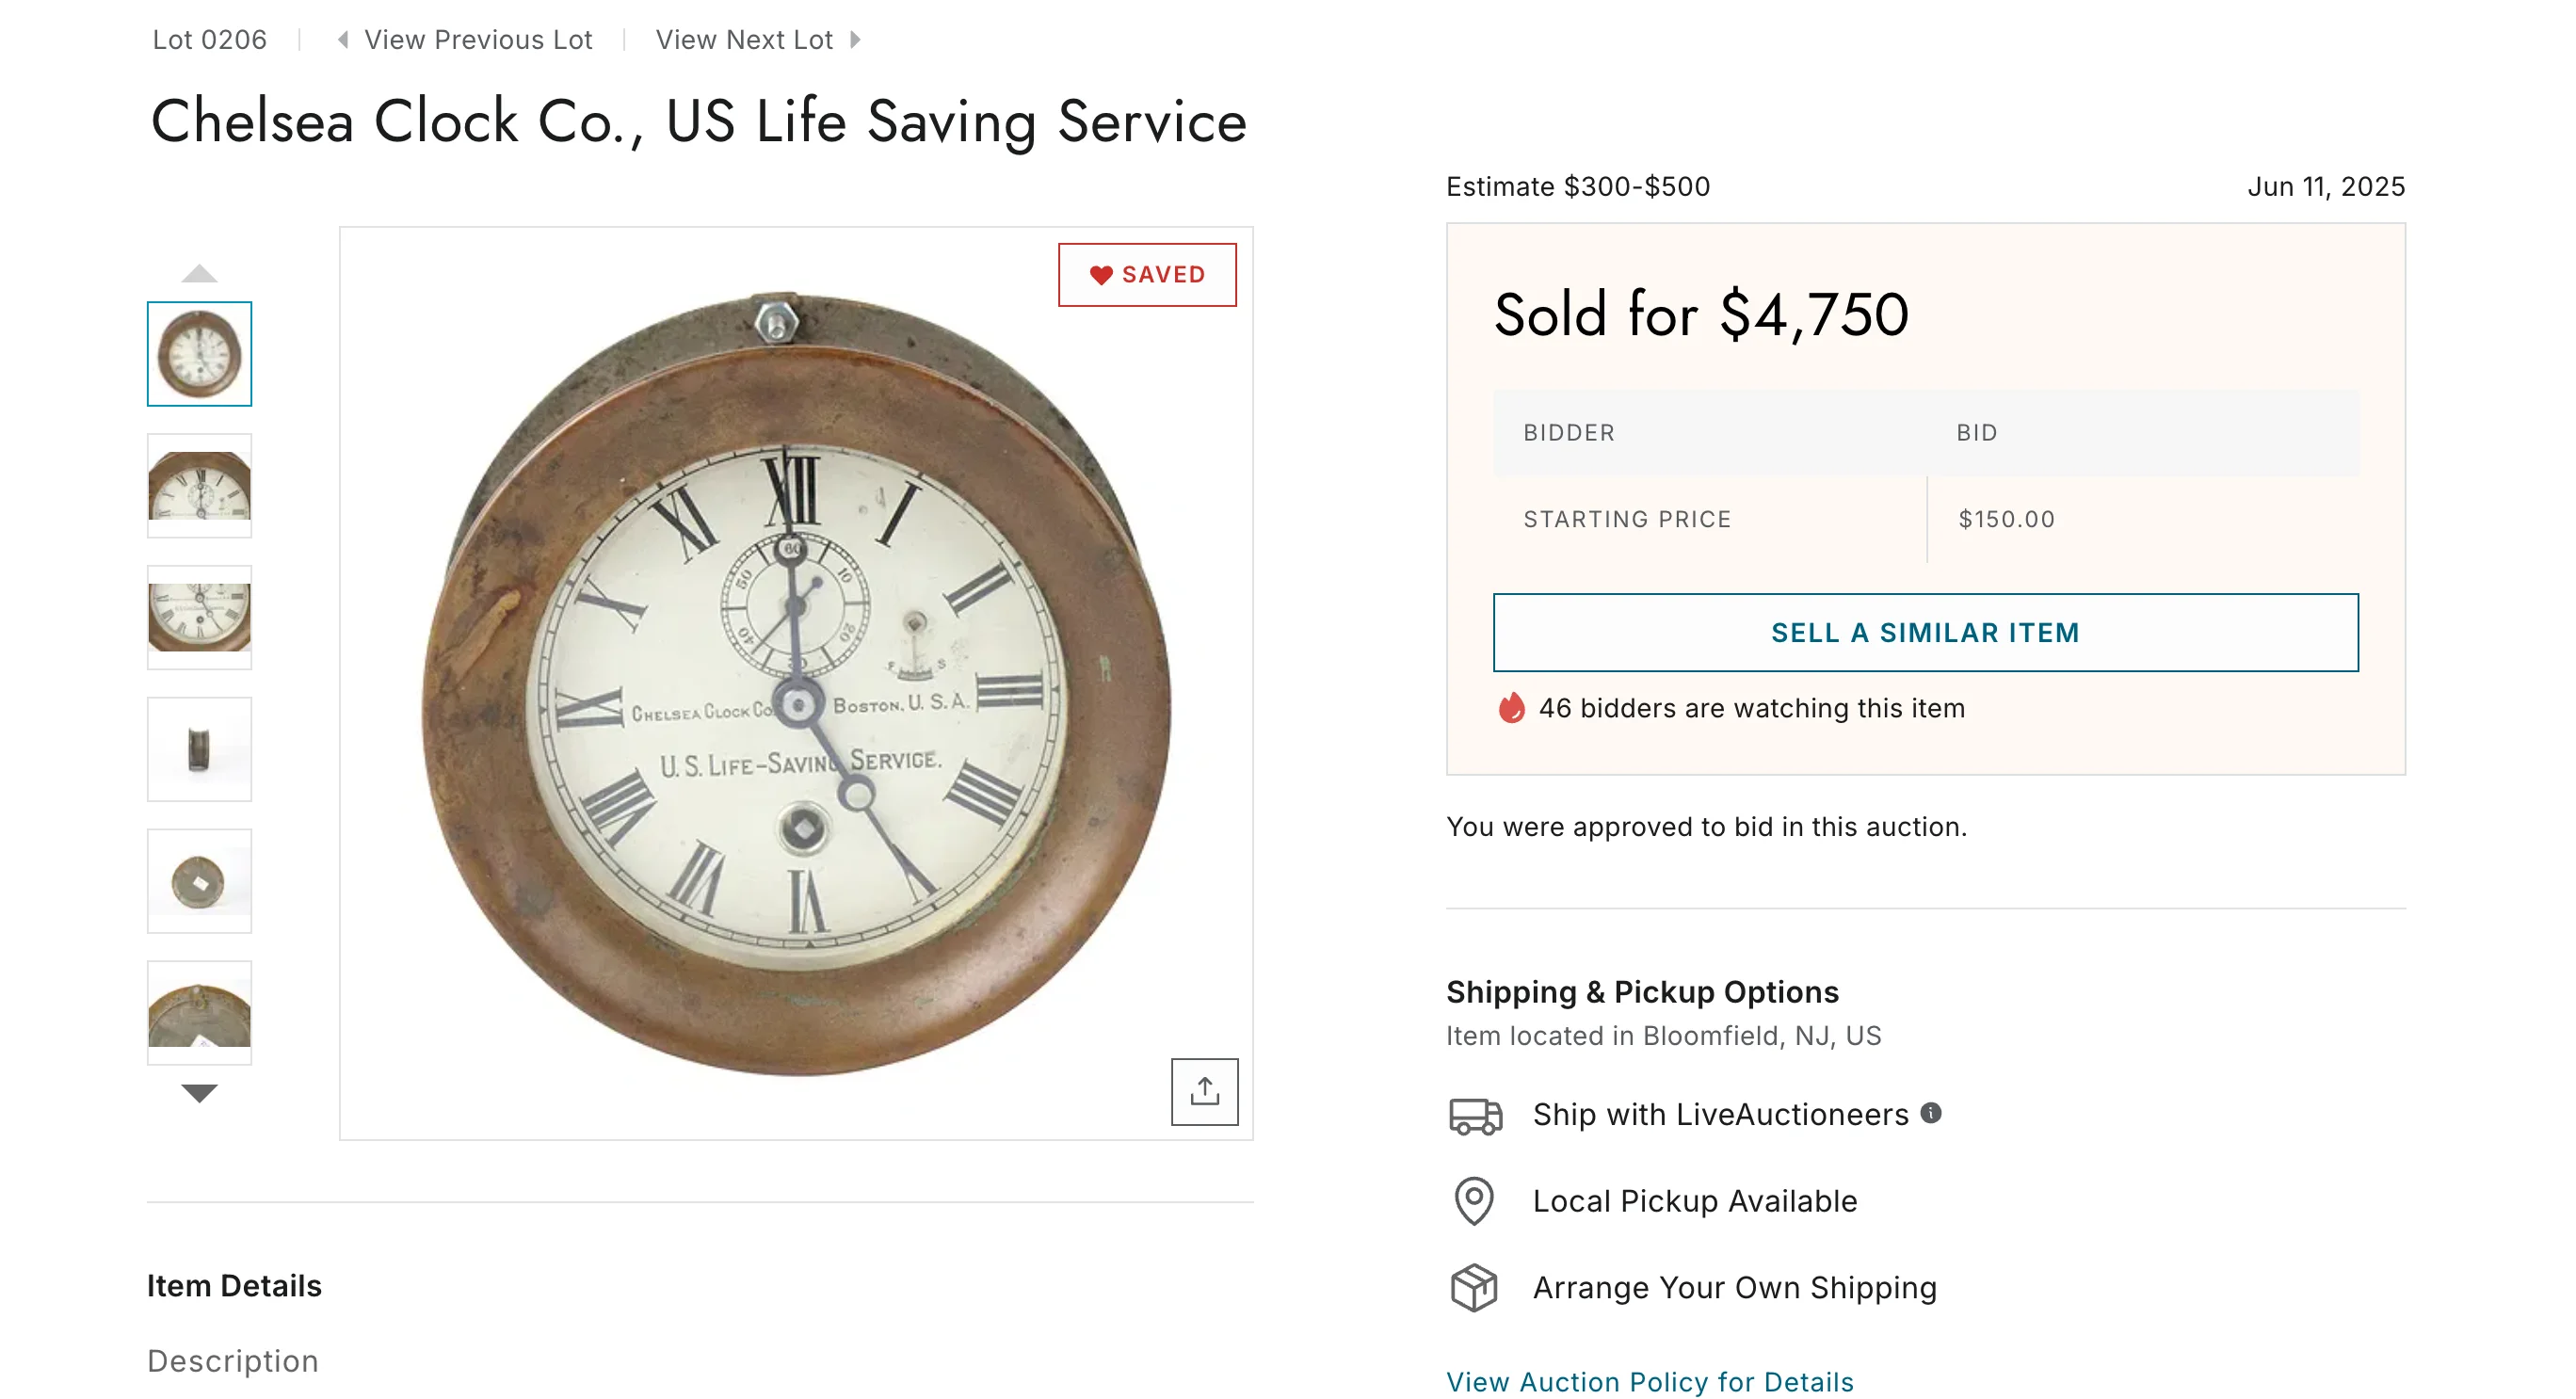The width and height of the screenshot is (2576, 1399).
Task: Select the fourth thumbnail showing clock side view
Action: tap(199, 749)
